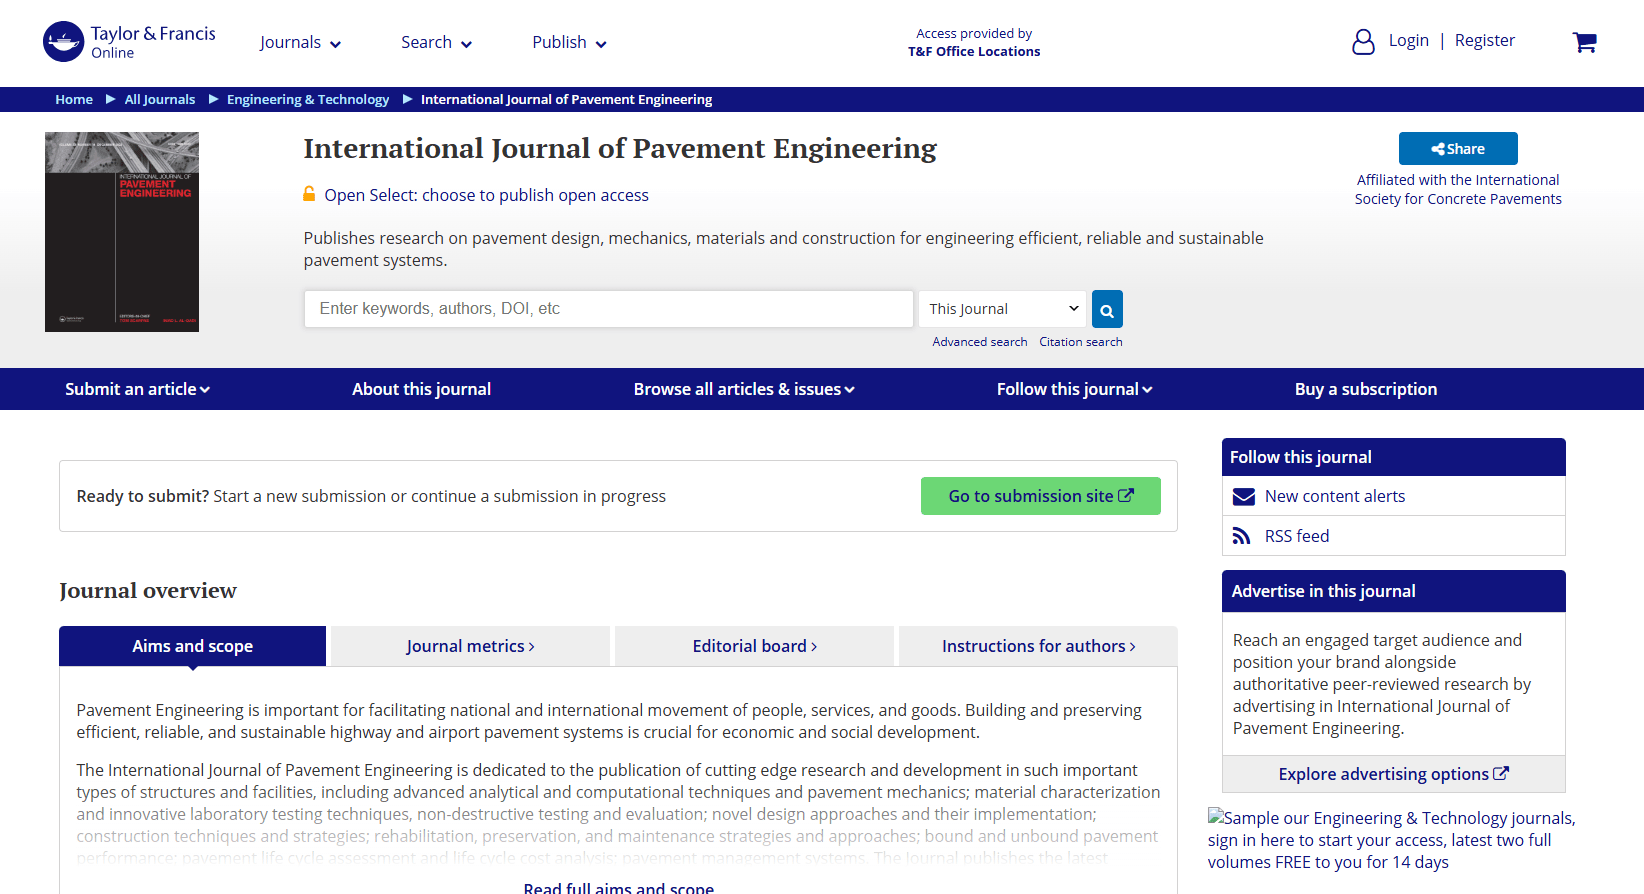Click the user account icon beside Login
1644x894 pixels.
pos(1363,41)
